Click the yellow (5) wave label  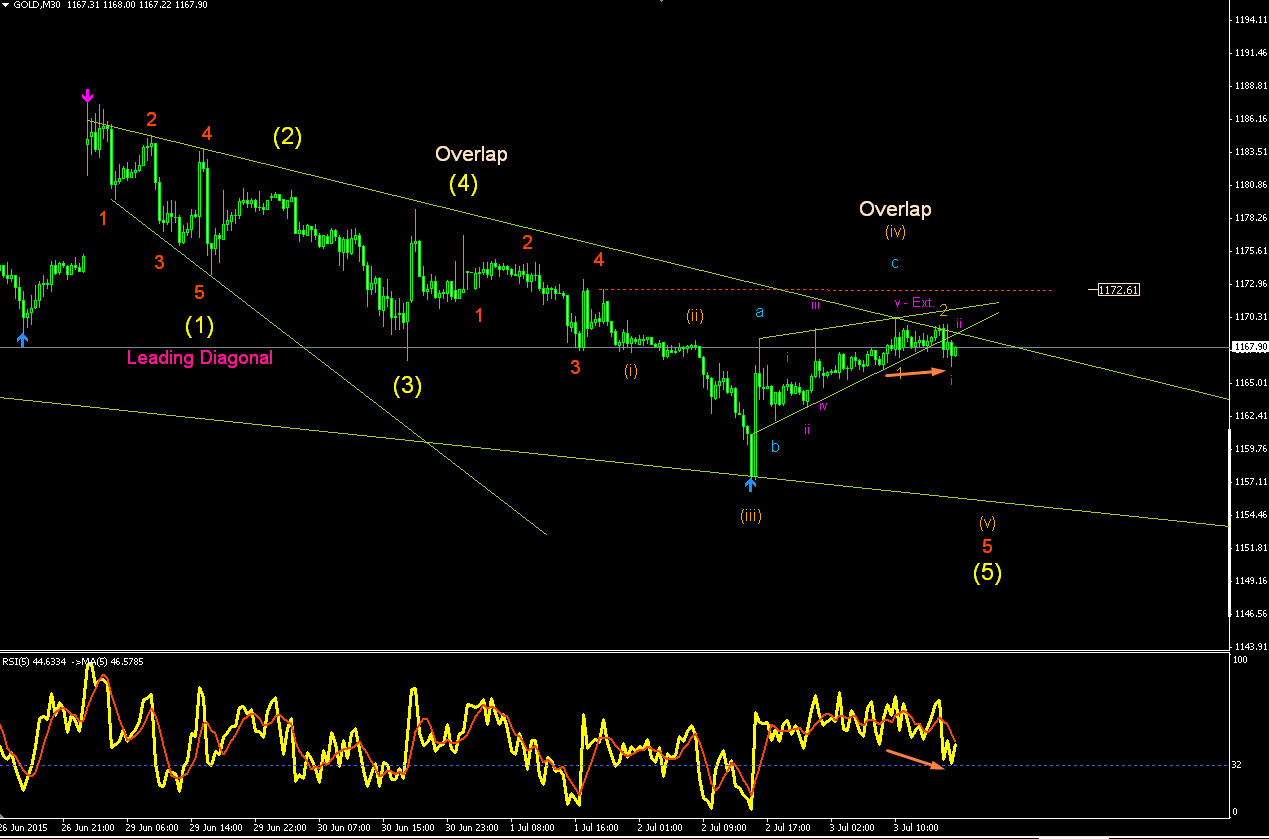click(x=987, y=573)
